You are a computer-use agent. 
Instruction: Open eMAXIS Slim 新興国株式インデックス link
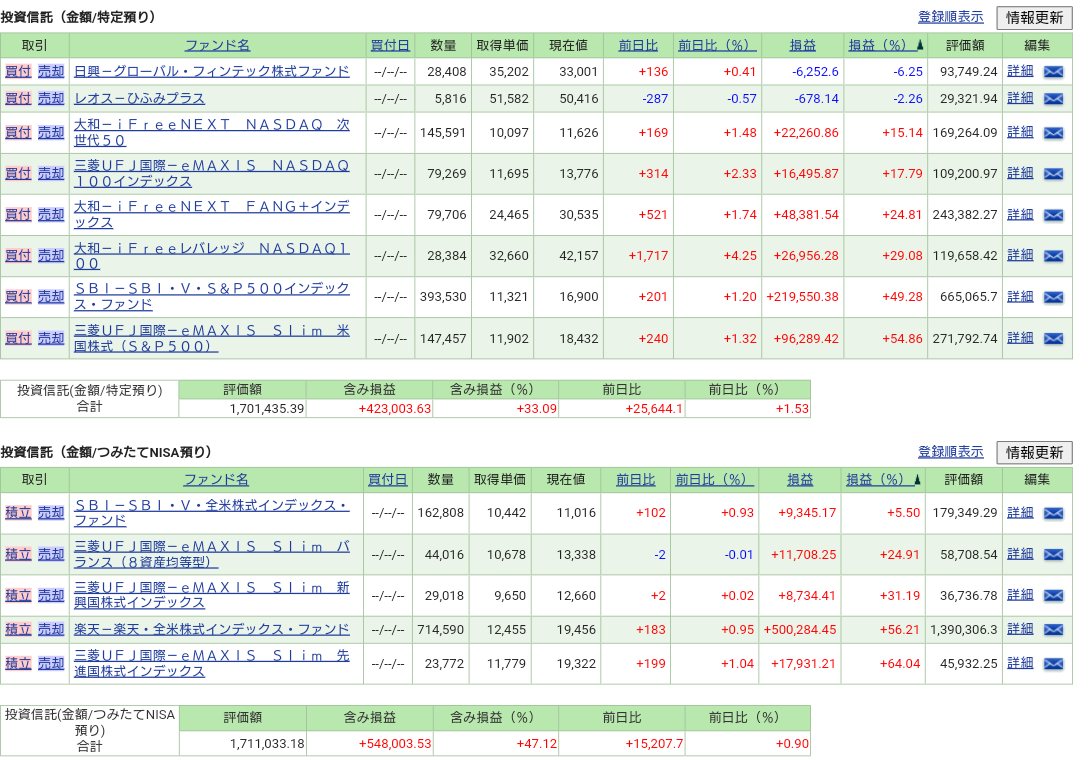212,595
